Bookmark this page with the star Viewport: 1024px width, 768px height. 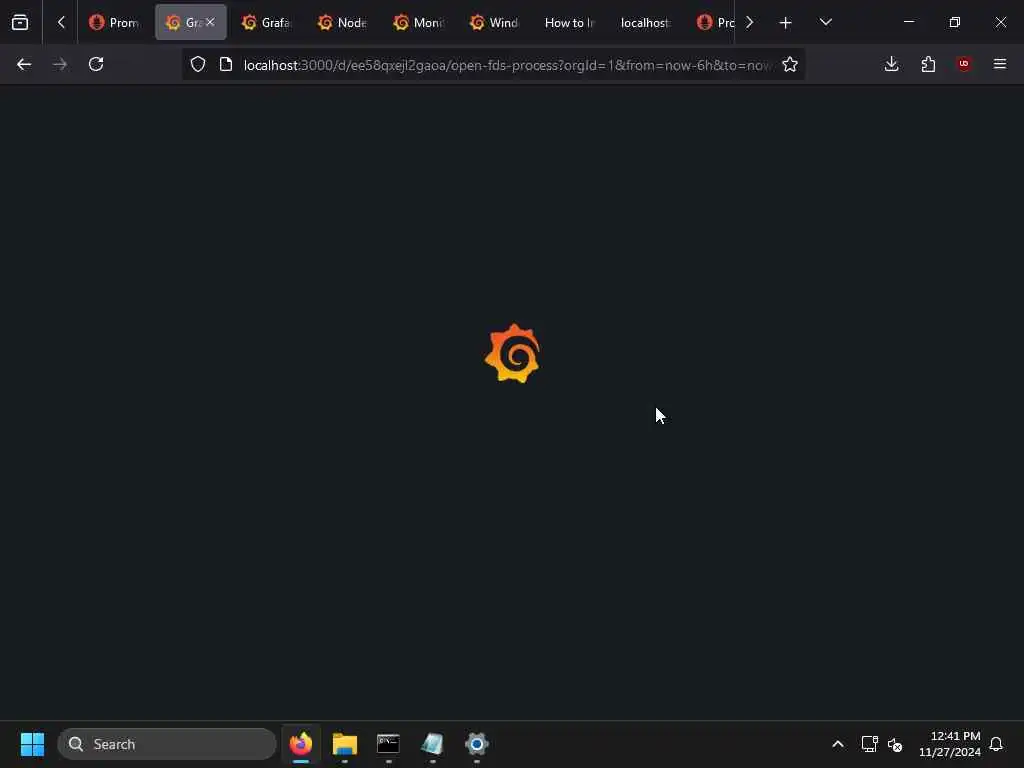pos(790,64)
